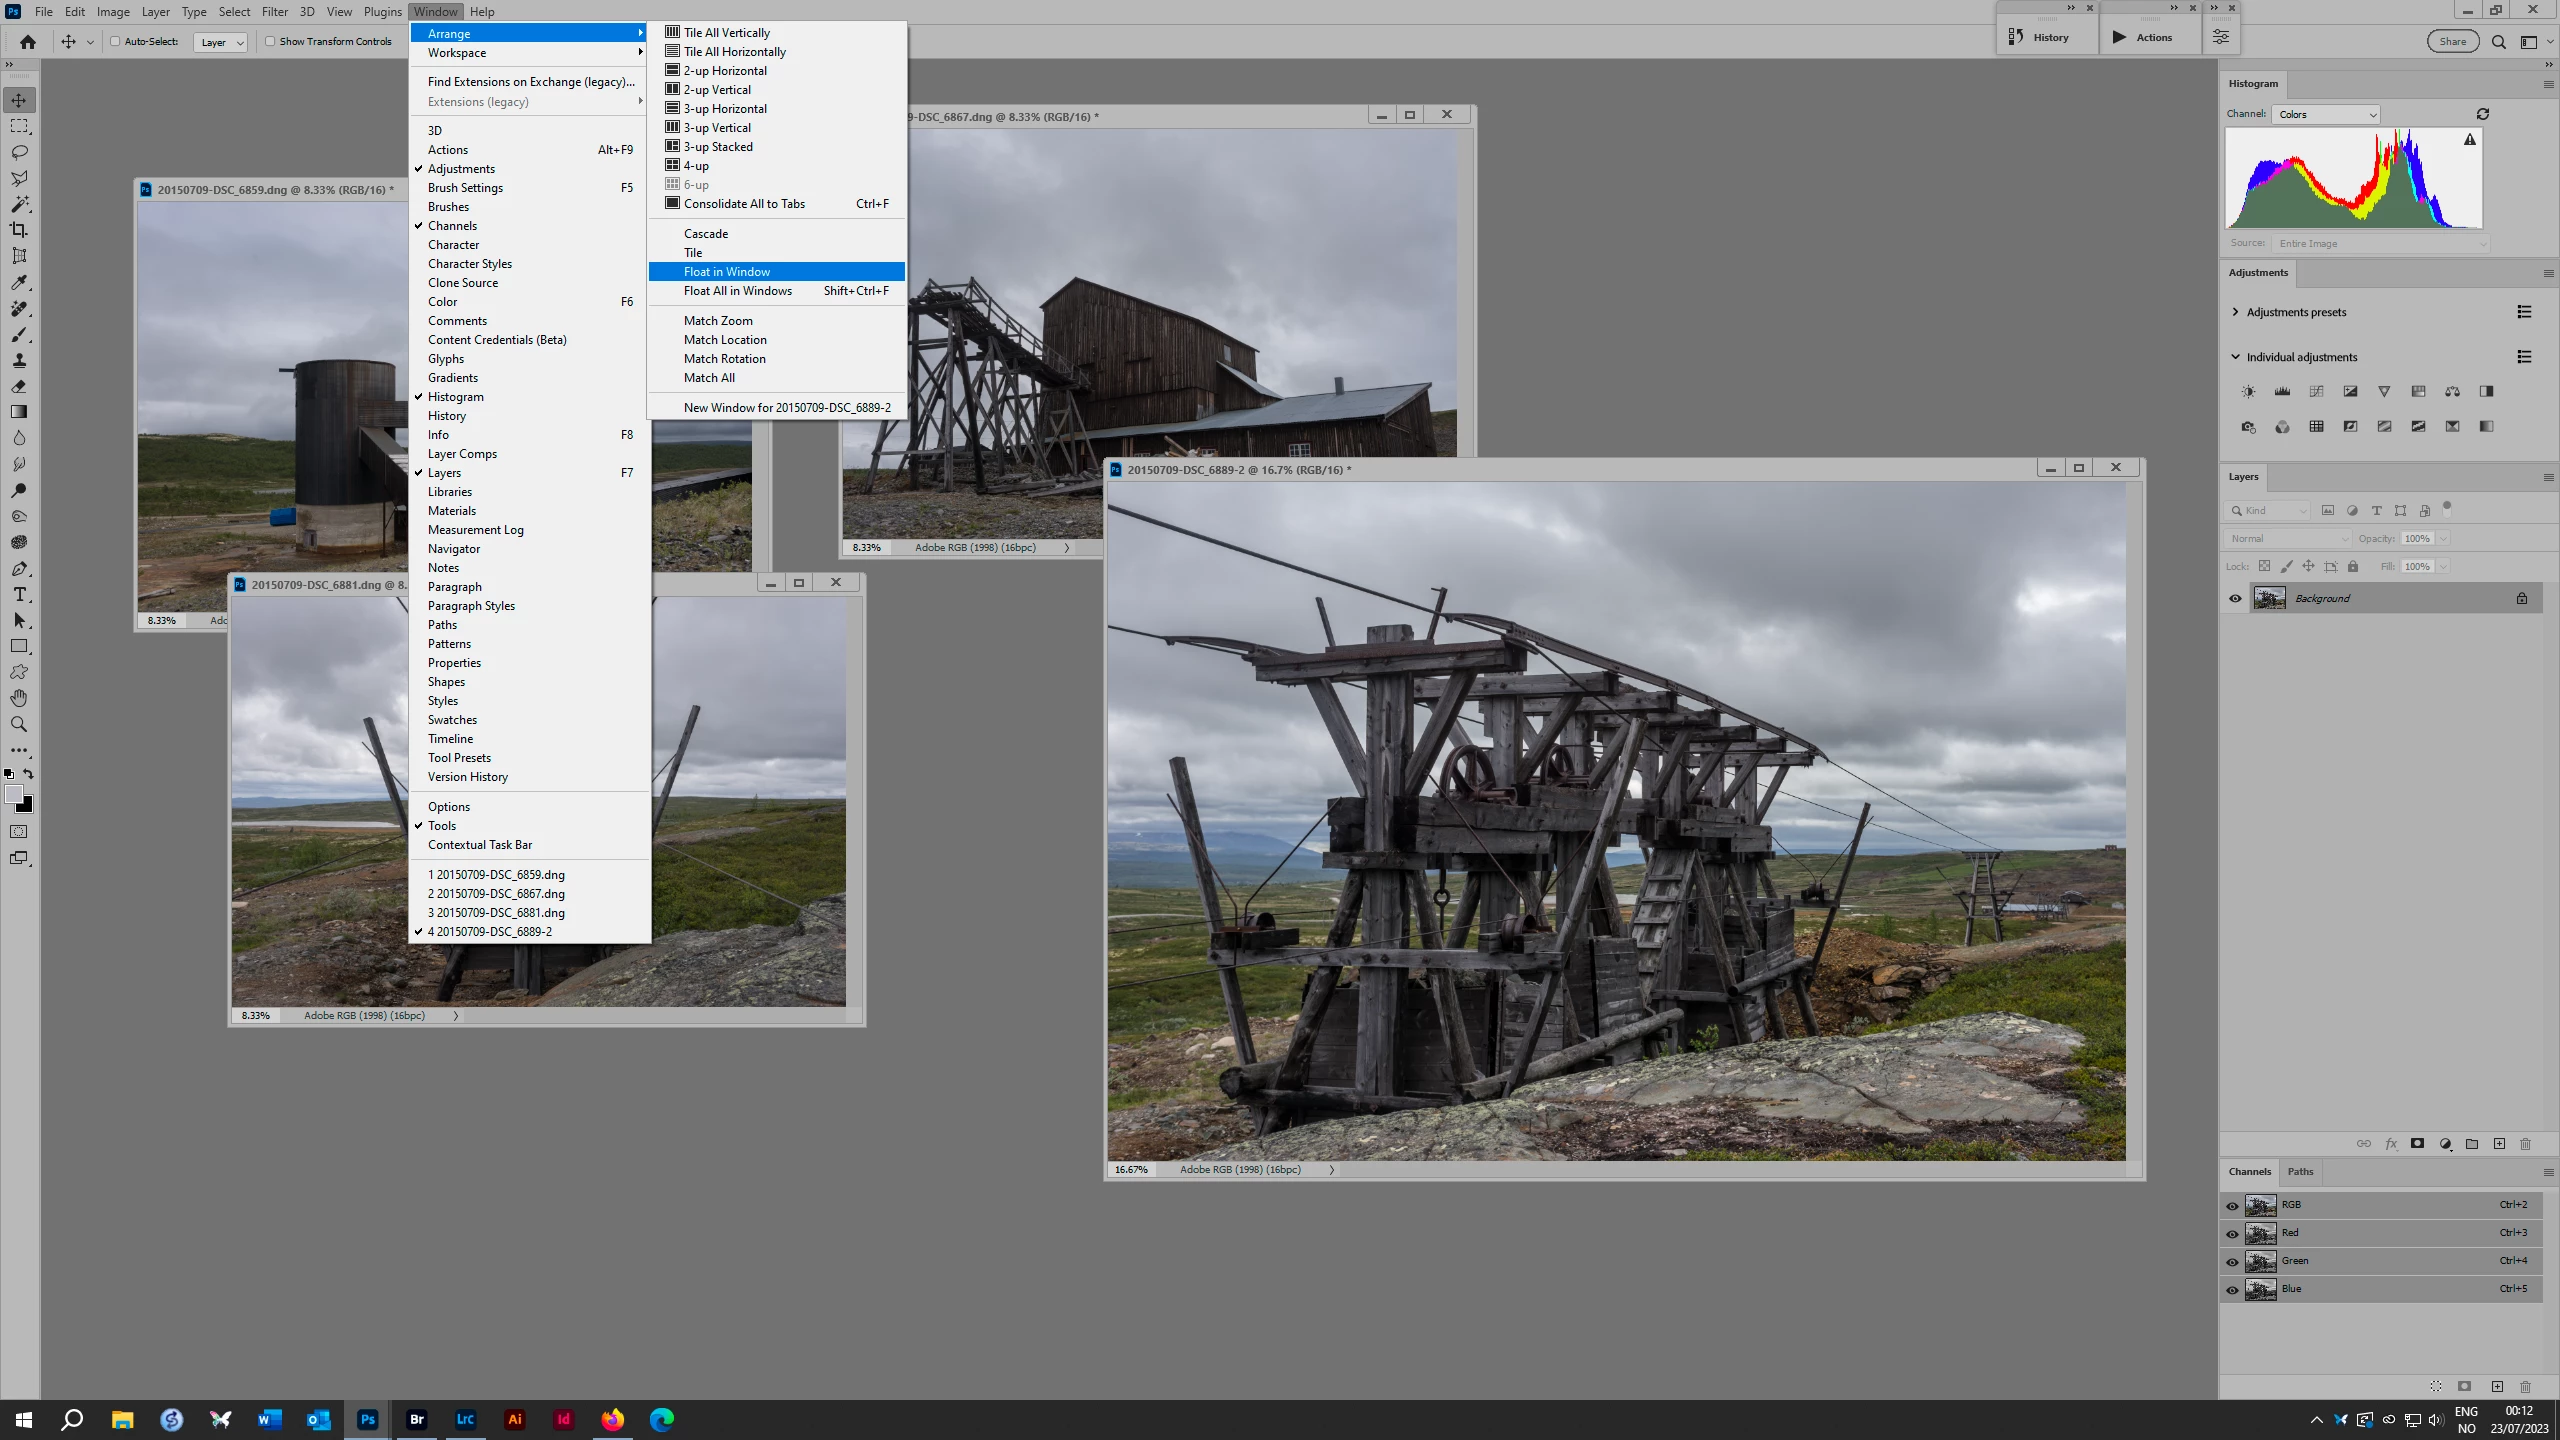The image size is (2560, 1440).
Task: Enable the Show Transform Controls checkbox
Action: [270, 41]
